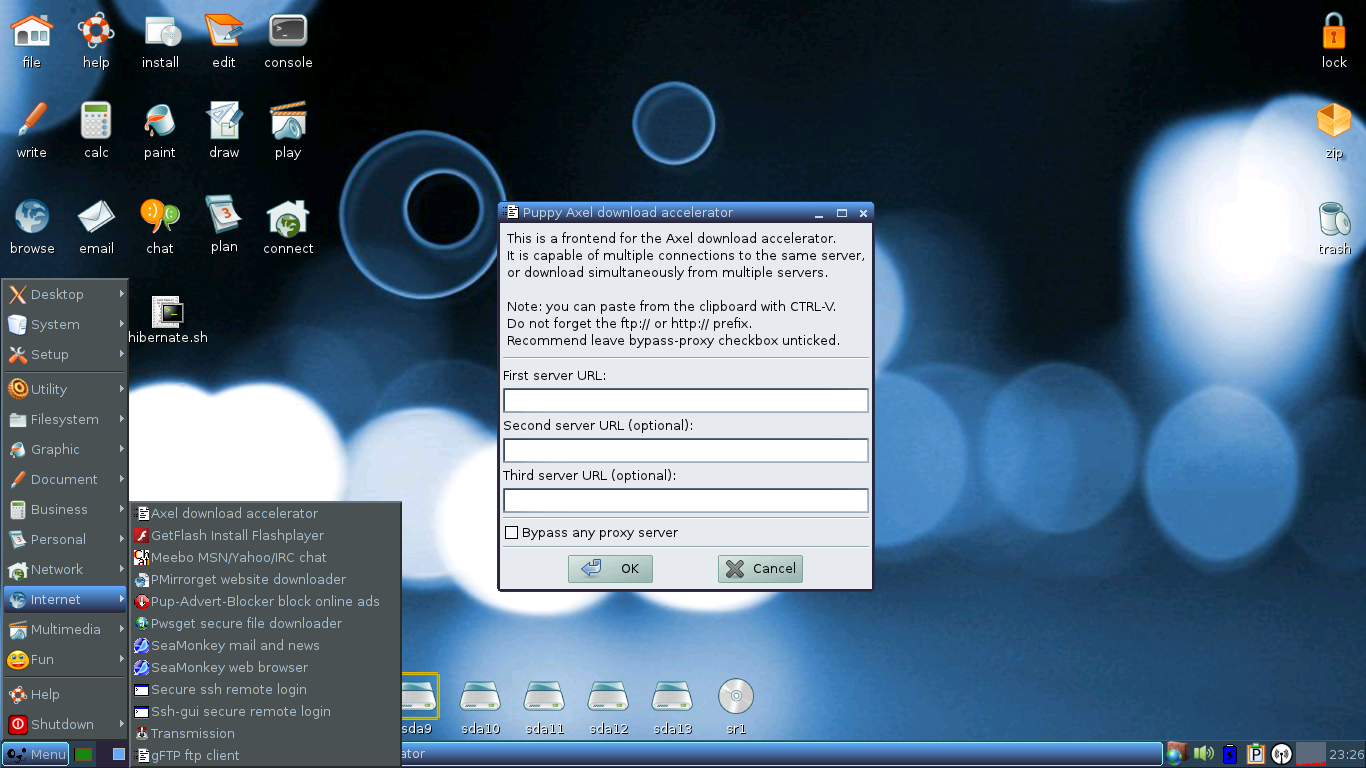Open the clipboard manager tray icon
The width and height of the screenshot is (1366, 768).
(1256, 754)
